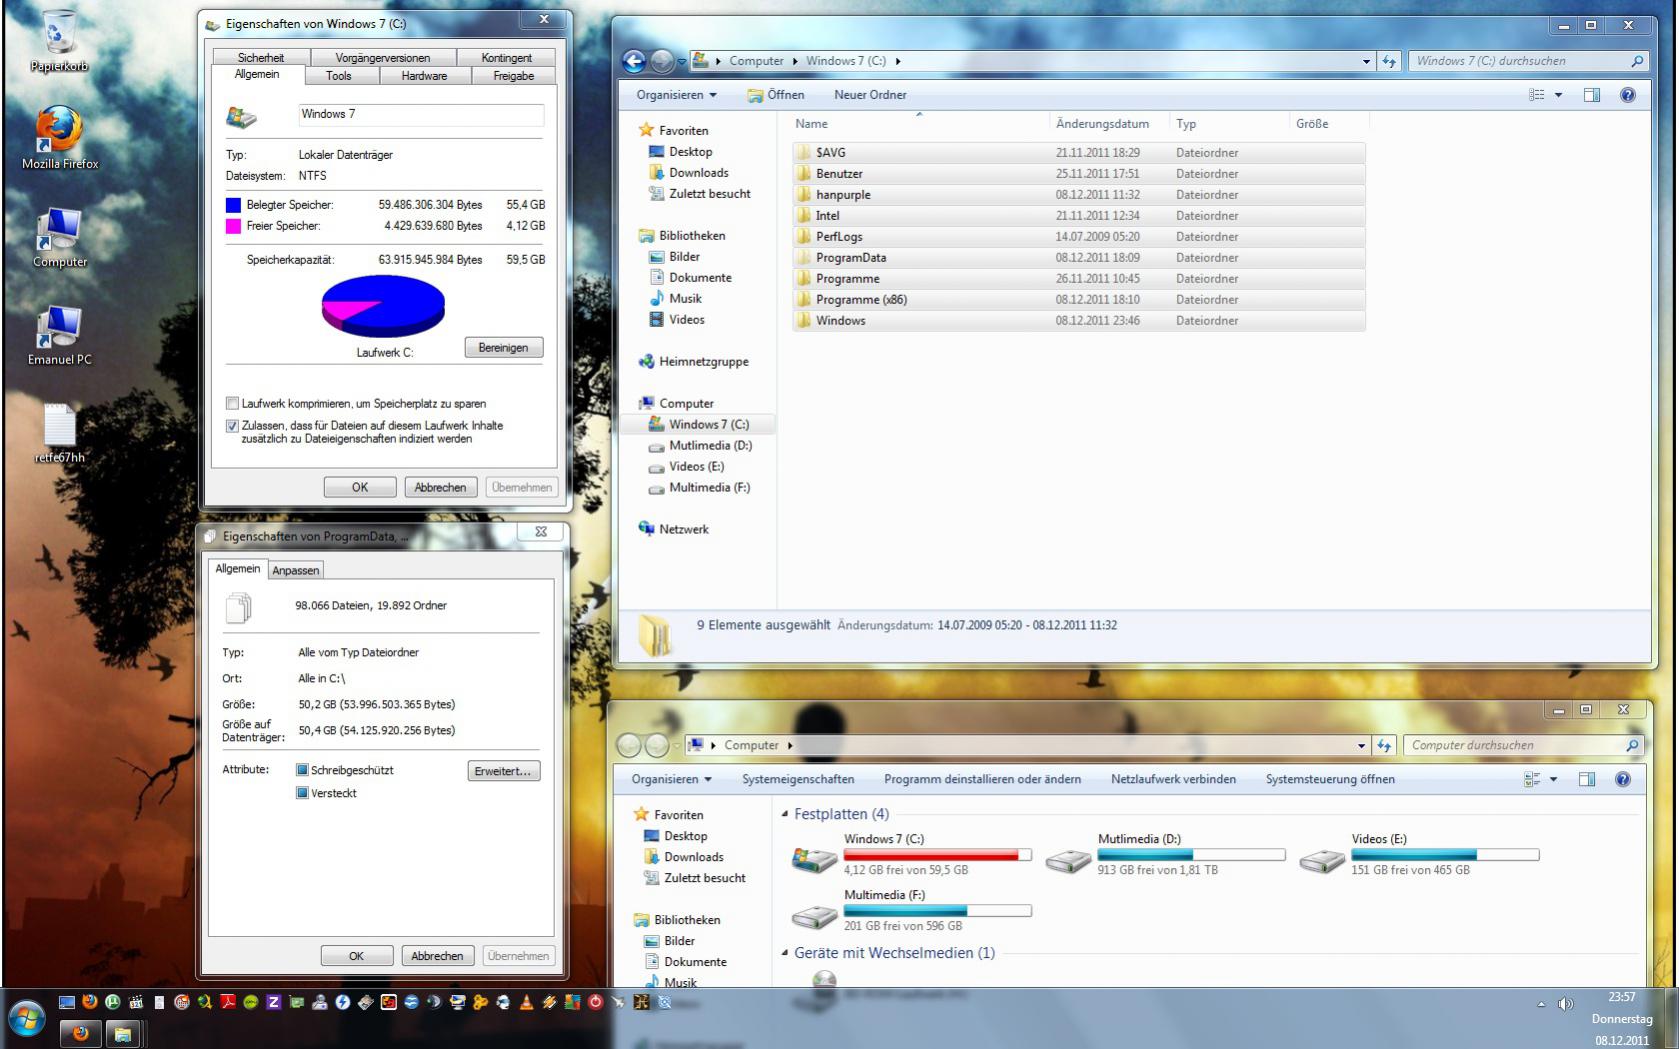The image size is (1679, 1049).
Task: Open the view dropdown arrow in the Windows 7 (C:) window
Action: (x=1558, y=95)
